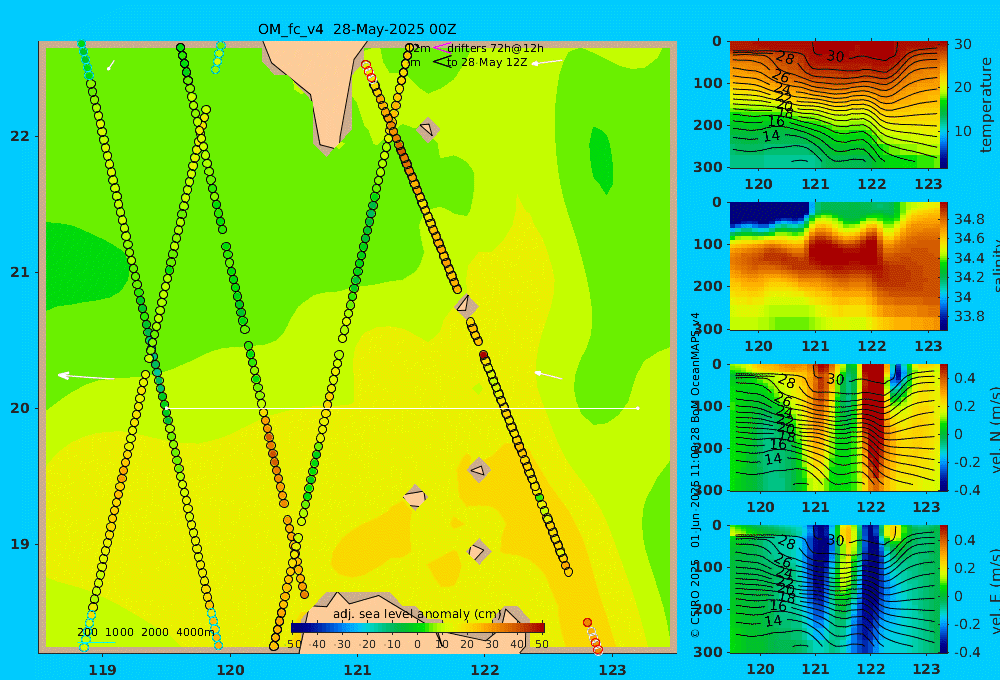Click the diamond triangle marker near 19.5N 122E
The width and height of the screenshot is (1000, 680).
[x=479, y=470]
